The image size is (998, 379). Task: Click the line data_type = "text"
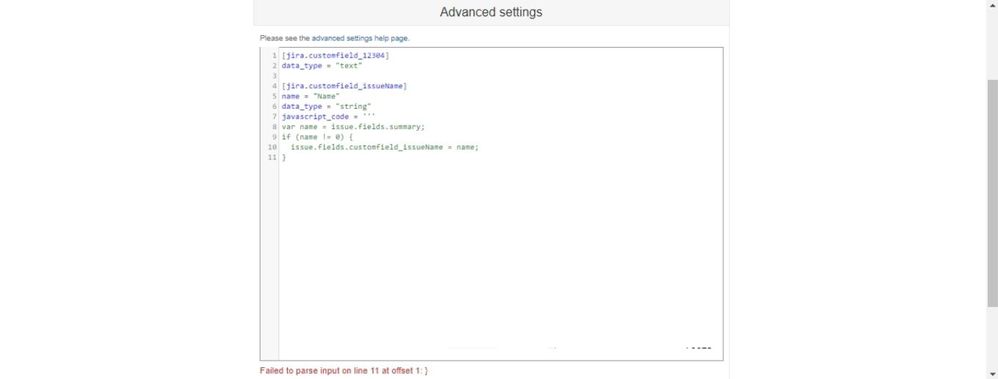tap(321, 66)
